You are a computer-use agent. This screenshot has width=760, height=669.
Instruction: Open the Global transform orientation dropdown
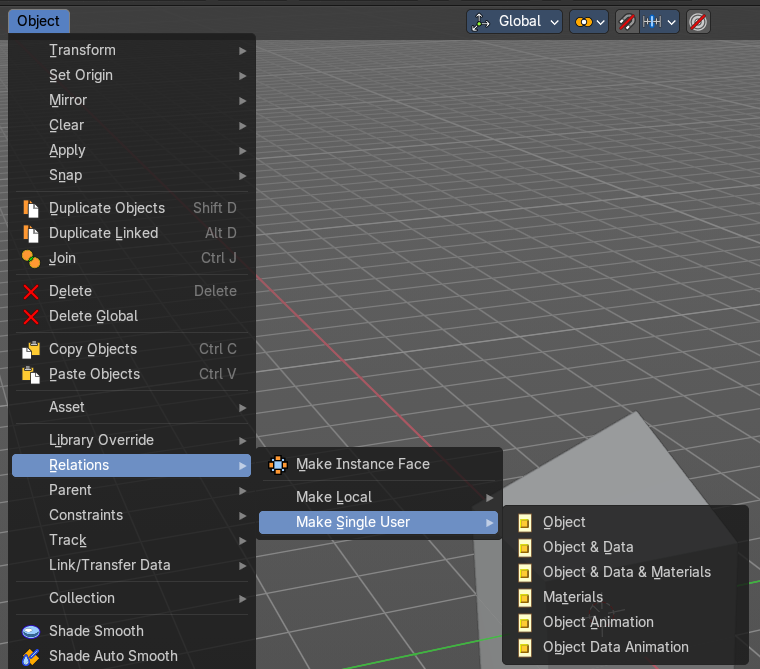(x=514, y=22)
